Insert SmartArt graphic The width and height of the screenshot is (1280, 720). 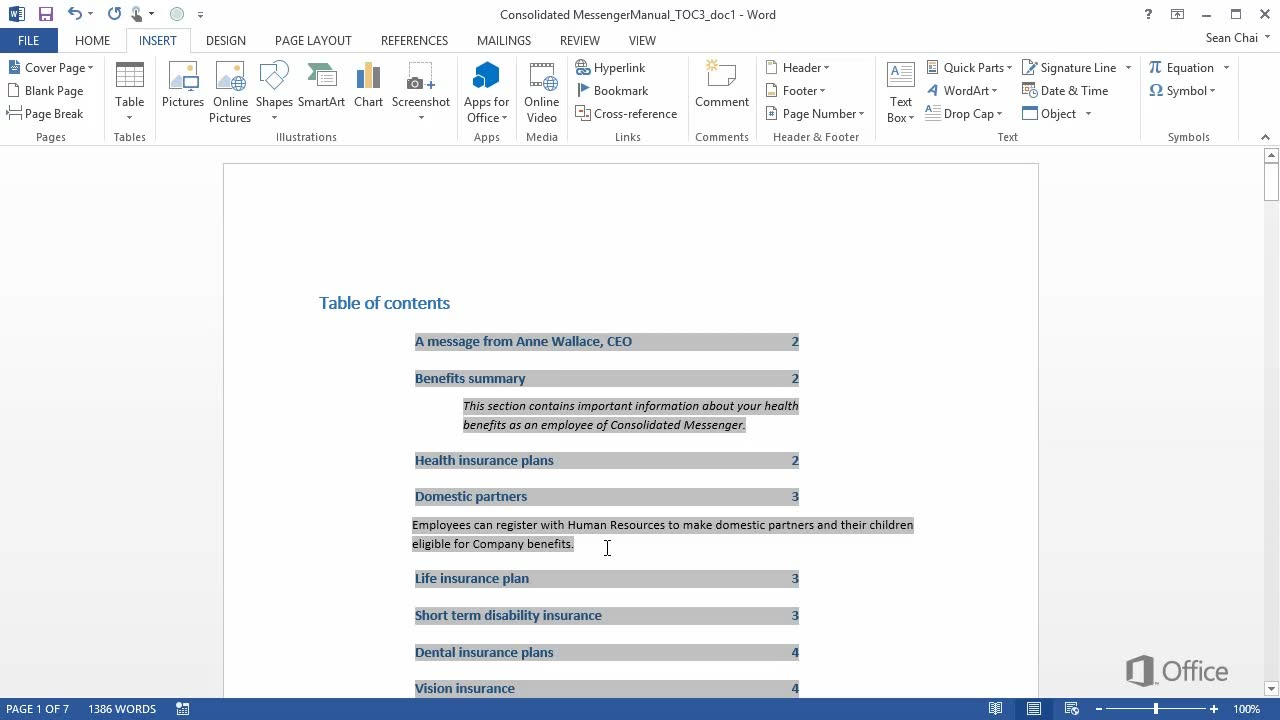pos(321,85)
